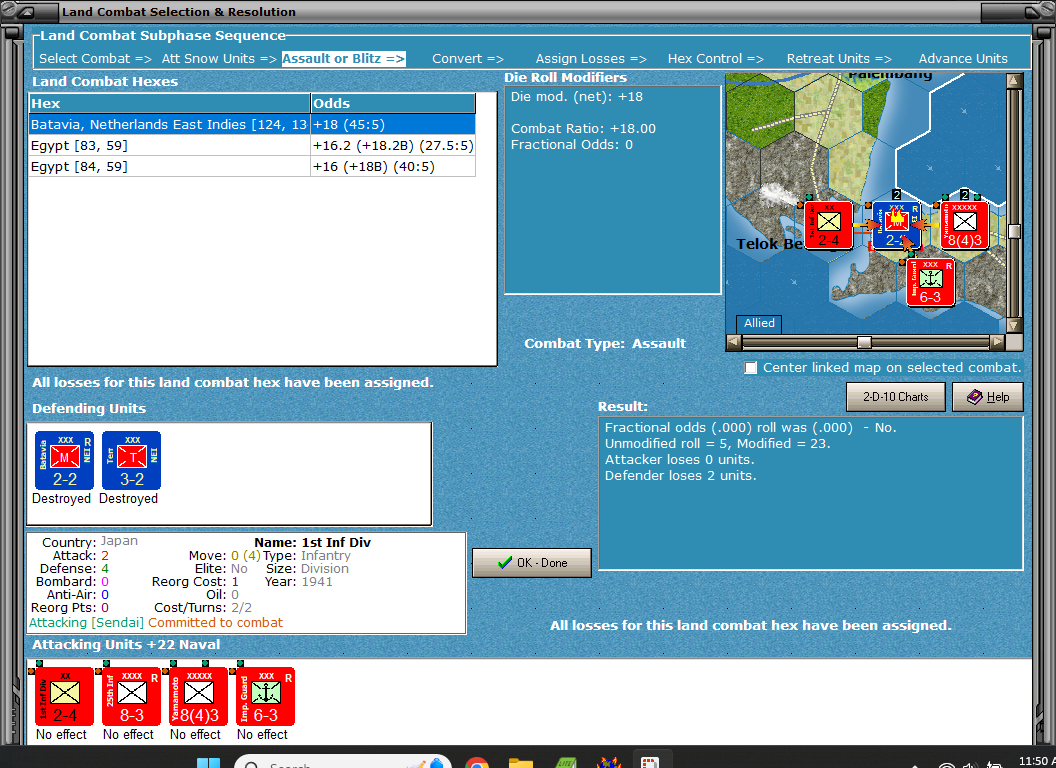Screen dimensions: 1056x768
Task: Click the Att Snow Units subphase step
Action: click(219, 59)
